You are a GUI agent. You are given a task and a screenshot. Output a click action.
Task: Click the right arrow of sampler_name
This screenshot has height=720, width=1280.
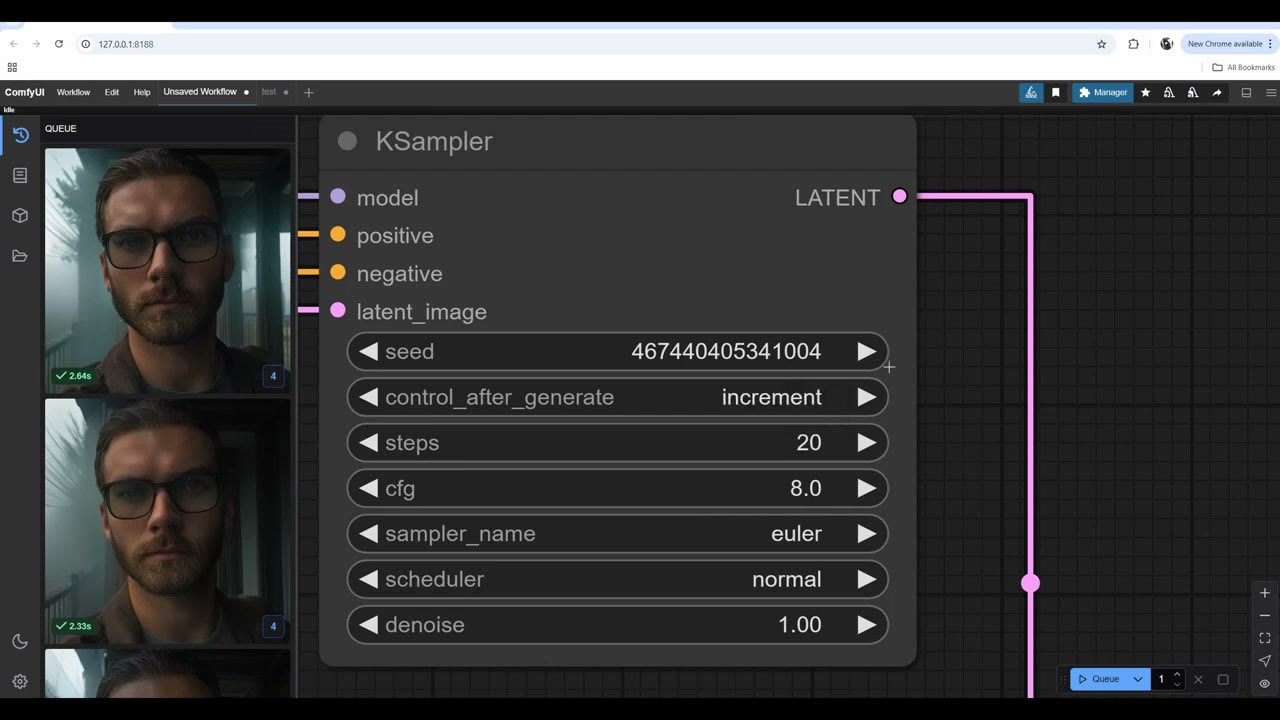[x=866, y=534]
